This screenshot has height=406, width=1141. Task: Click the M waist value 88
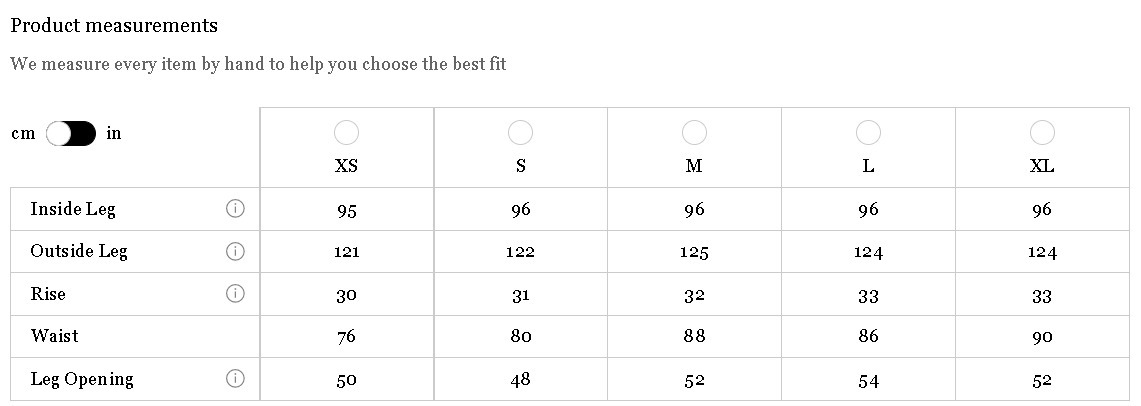pos(694,336)
